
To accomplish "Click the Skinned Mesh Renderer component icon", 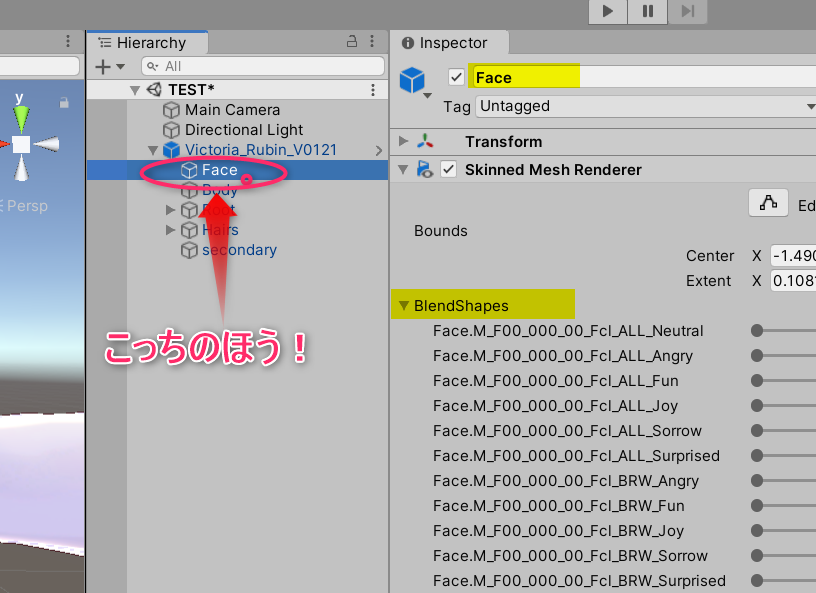I will tap(425, 170).
